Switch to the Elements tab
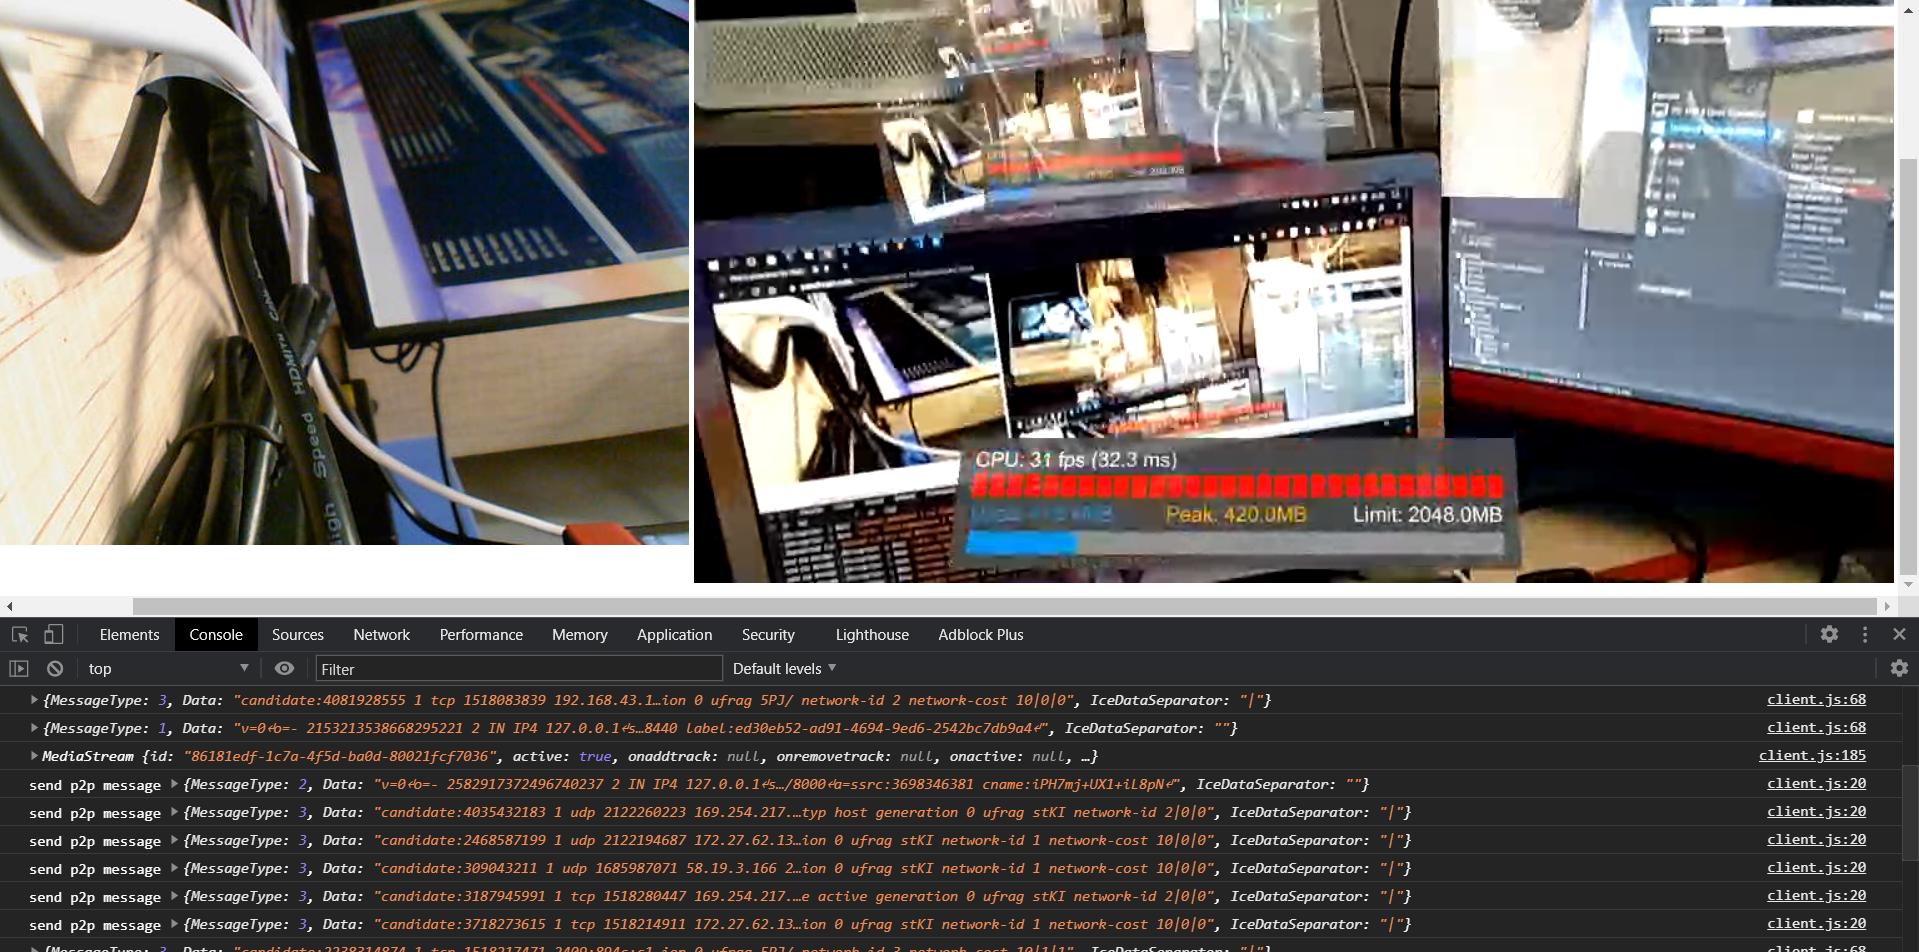1919x952 pixels. (x=129, y=634)
